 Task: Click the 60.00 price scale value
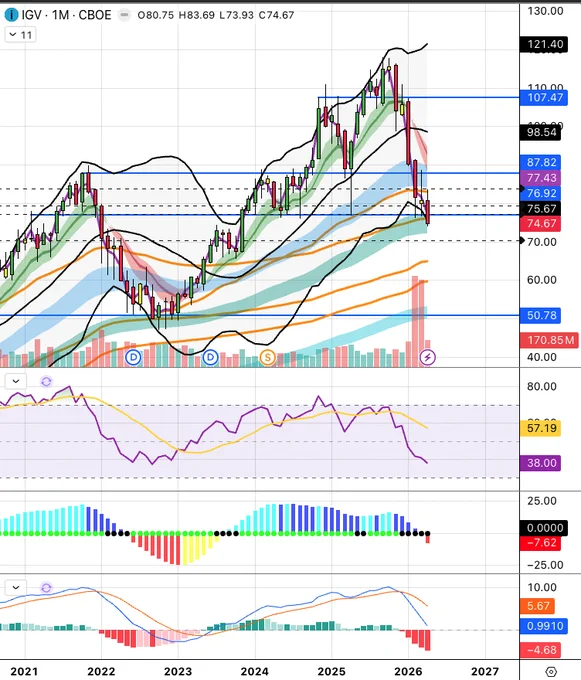(542, 280)
